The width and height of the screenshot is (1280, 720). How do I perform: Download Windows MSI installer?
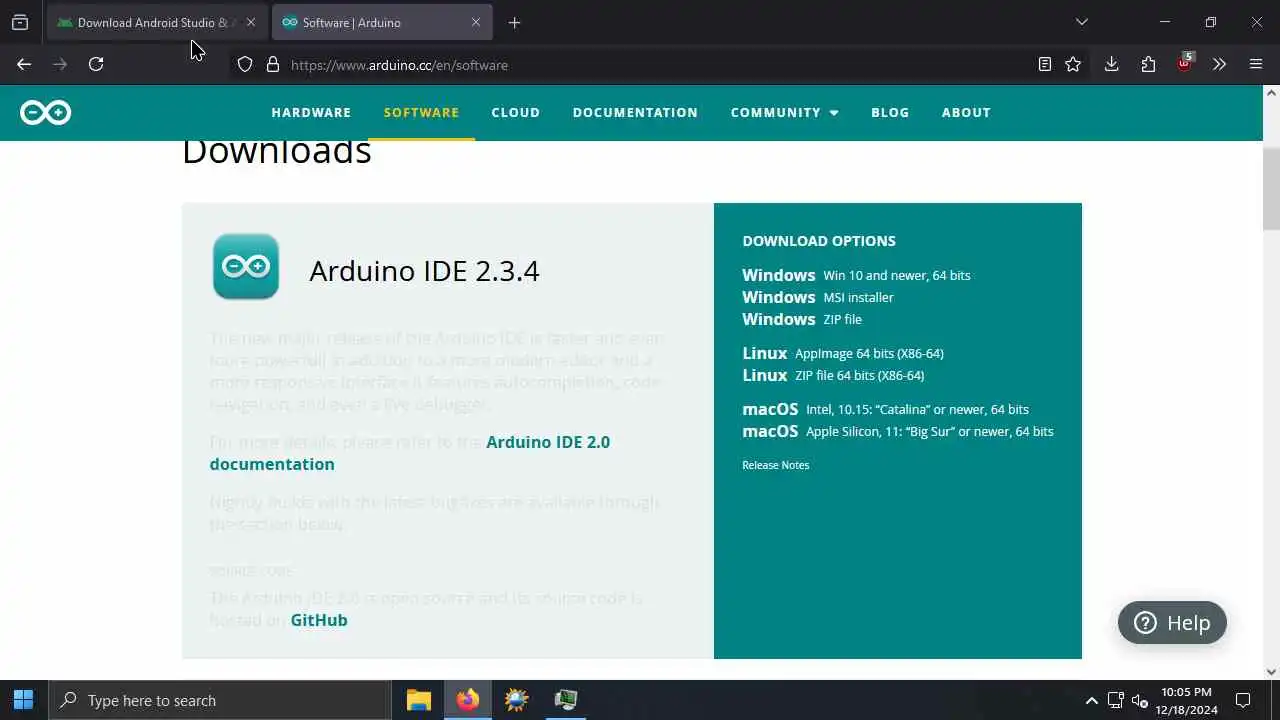tap(818, 297)
